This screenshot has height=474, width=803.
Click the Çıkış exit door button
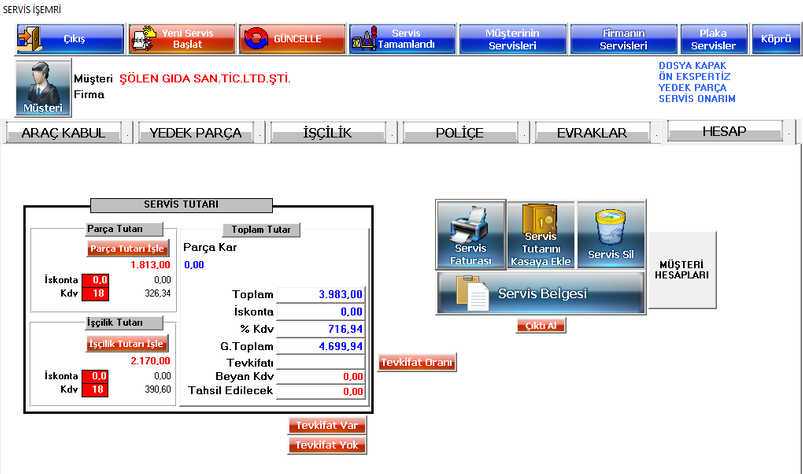point(70,39)
